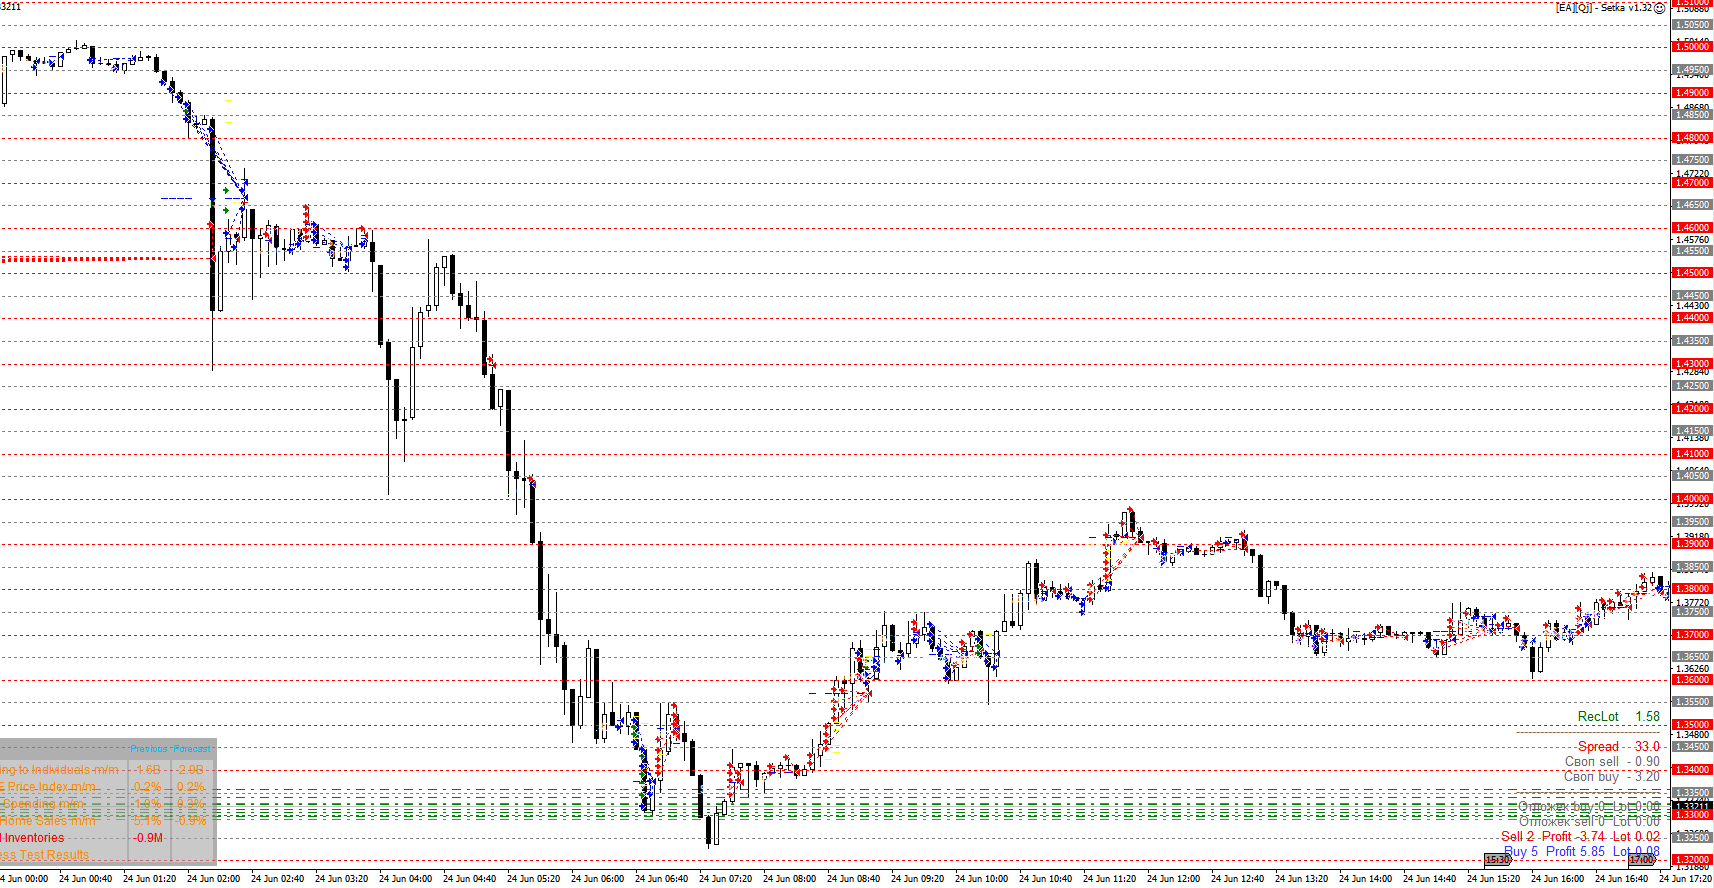This screenshot has height=888, width=1714.
Task: Click the 'Spending m/m' news row
Action: tap(42, 804)
